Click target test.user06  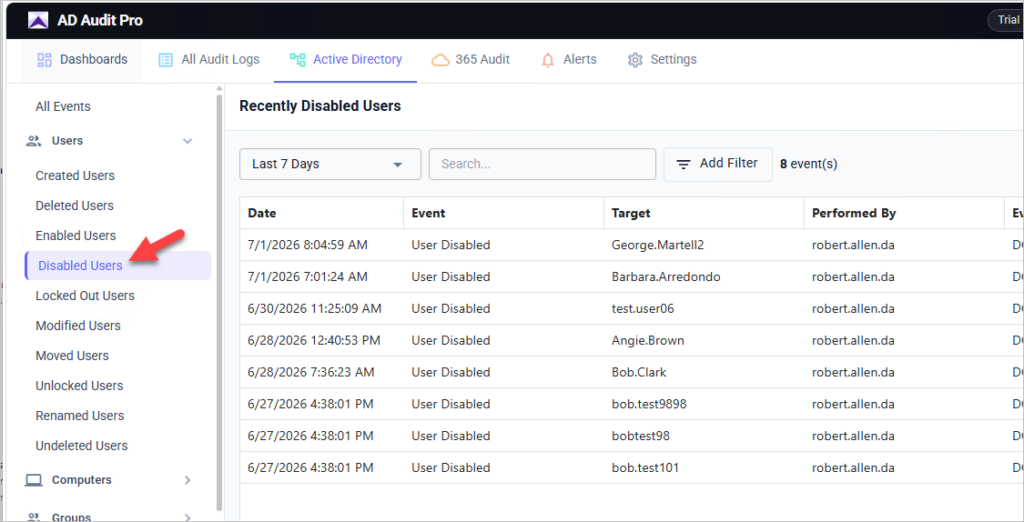tap(643, 308)
